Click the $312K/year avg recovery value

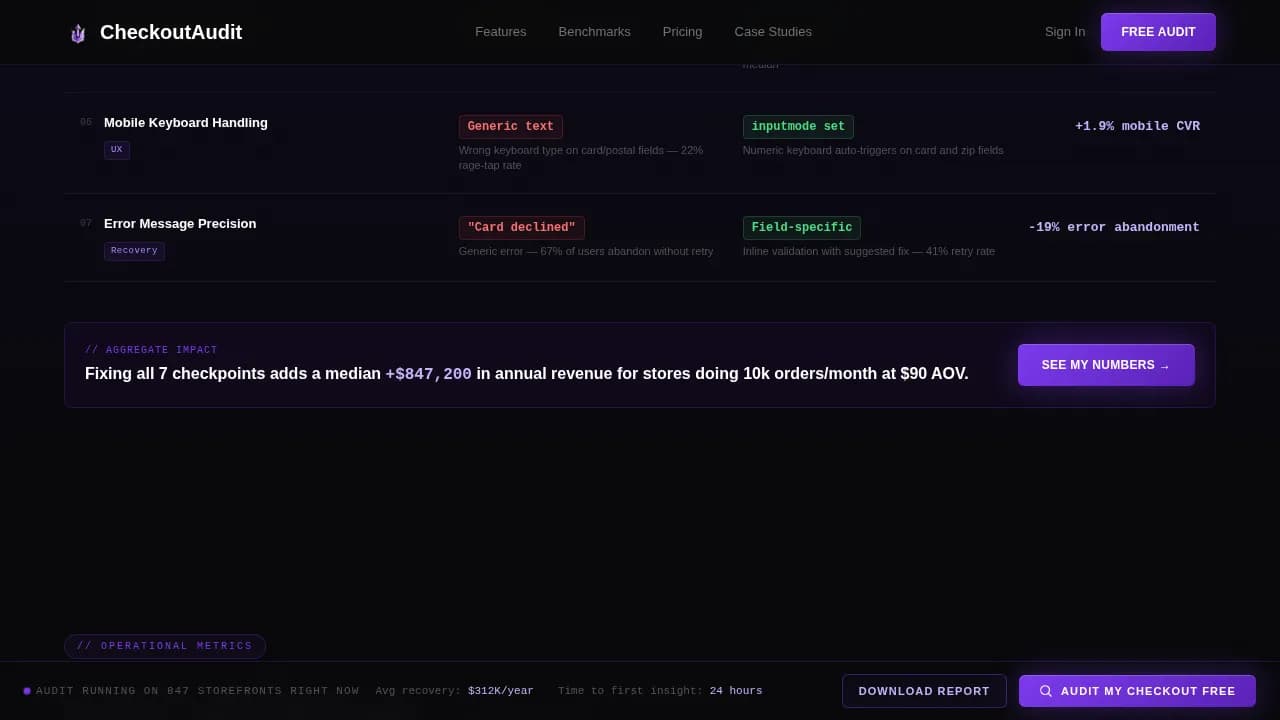501,691
